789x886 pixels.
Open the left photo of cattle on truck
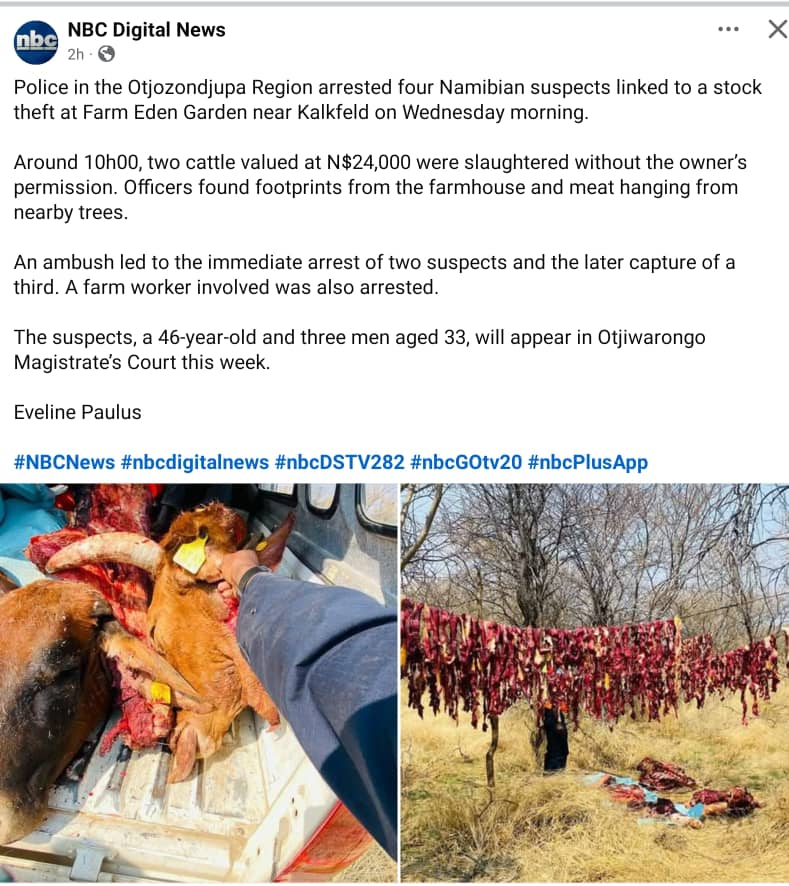click(x=198, y=683)
